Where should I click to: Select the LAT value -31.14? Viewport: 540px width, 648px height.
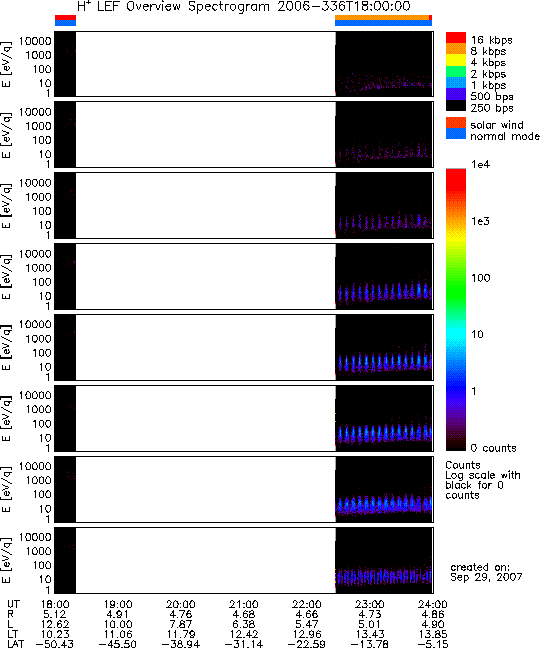244,644
